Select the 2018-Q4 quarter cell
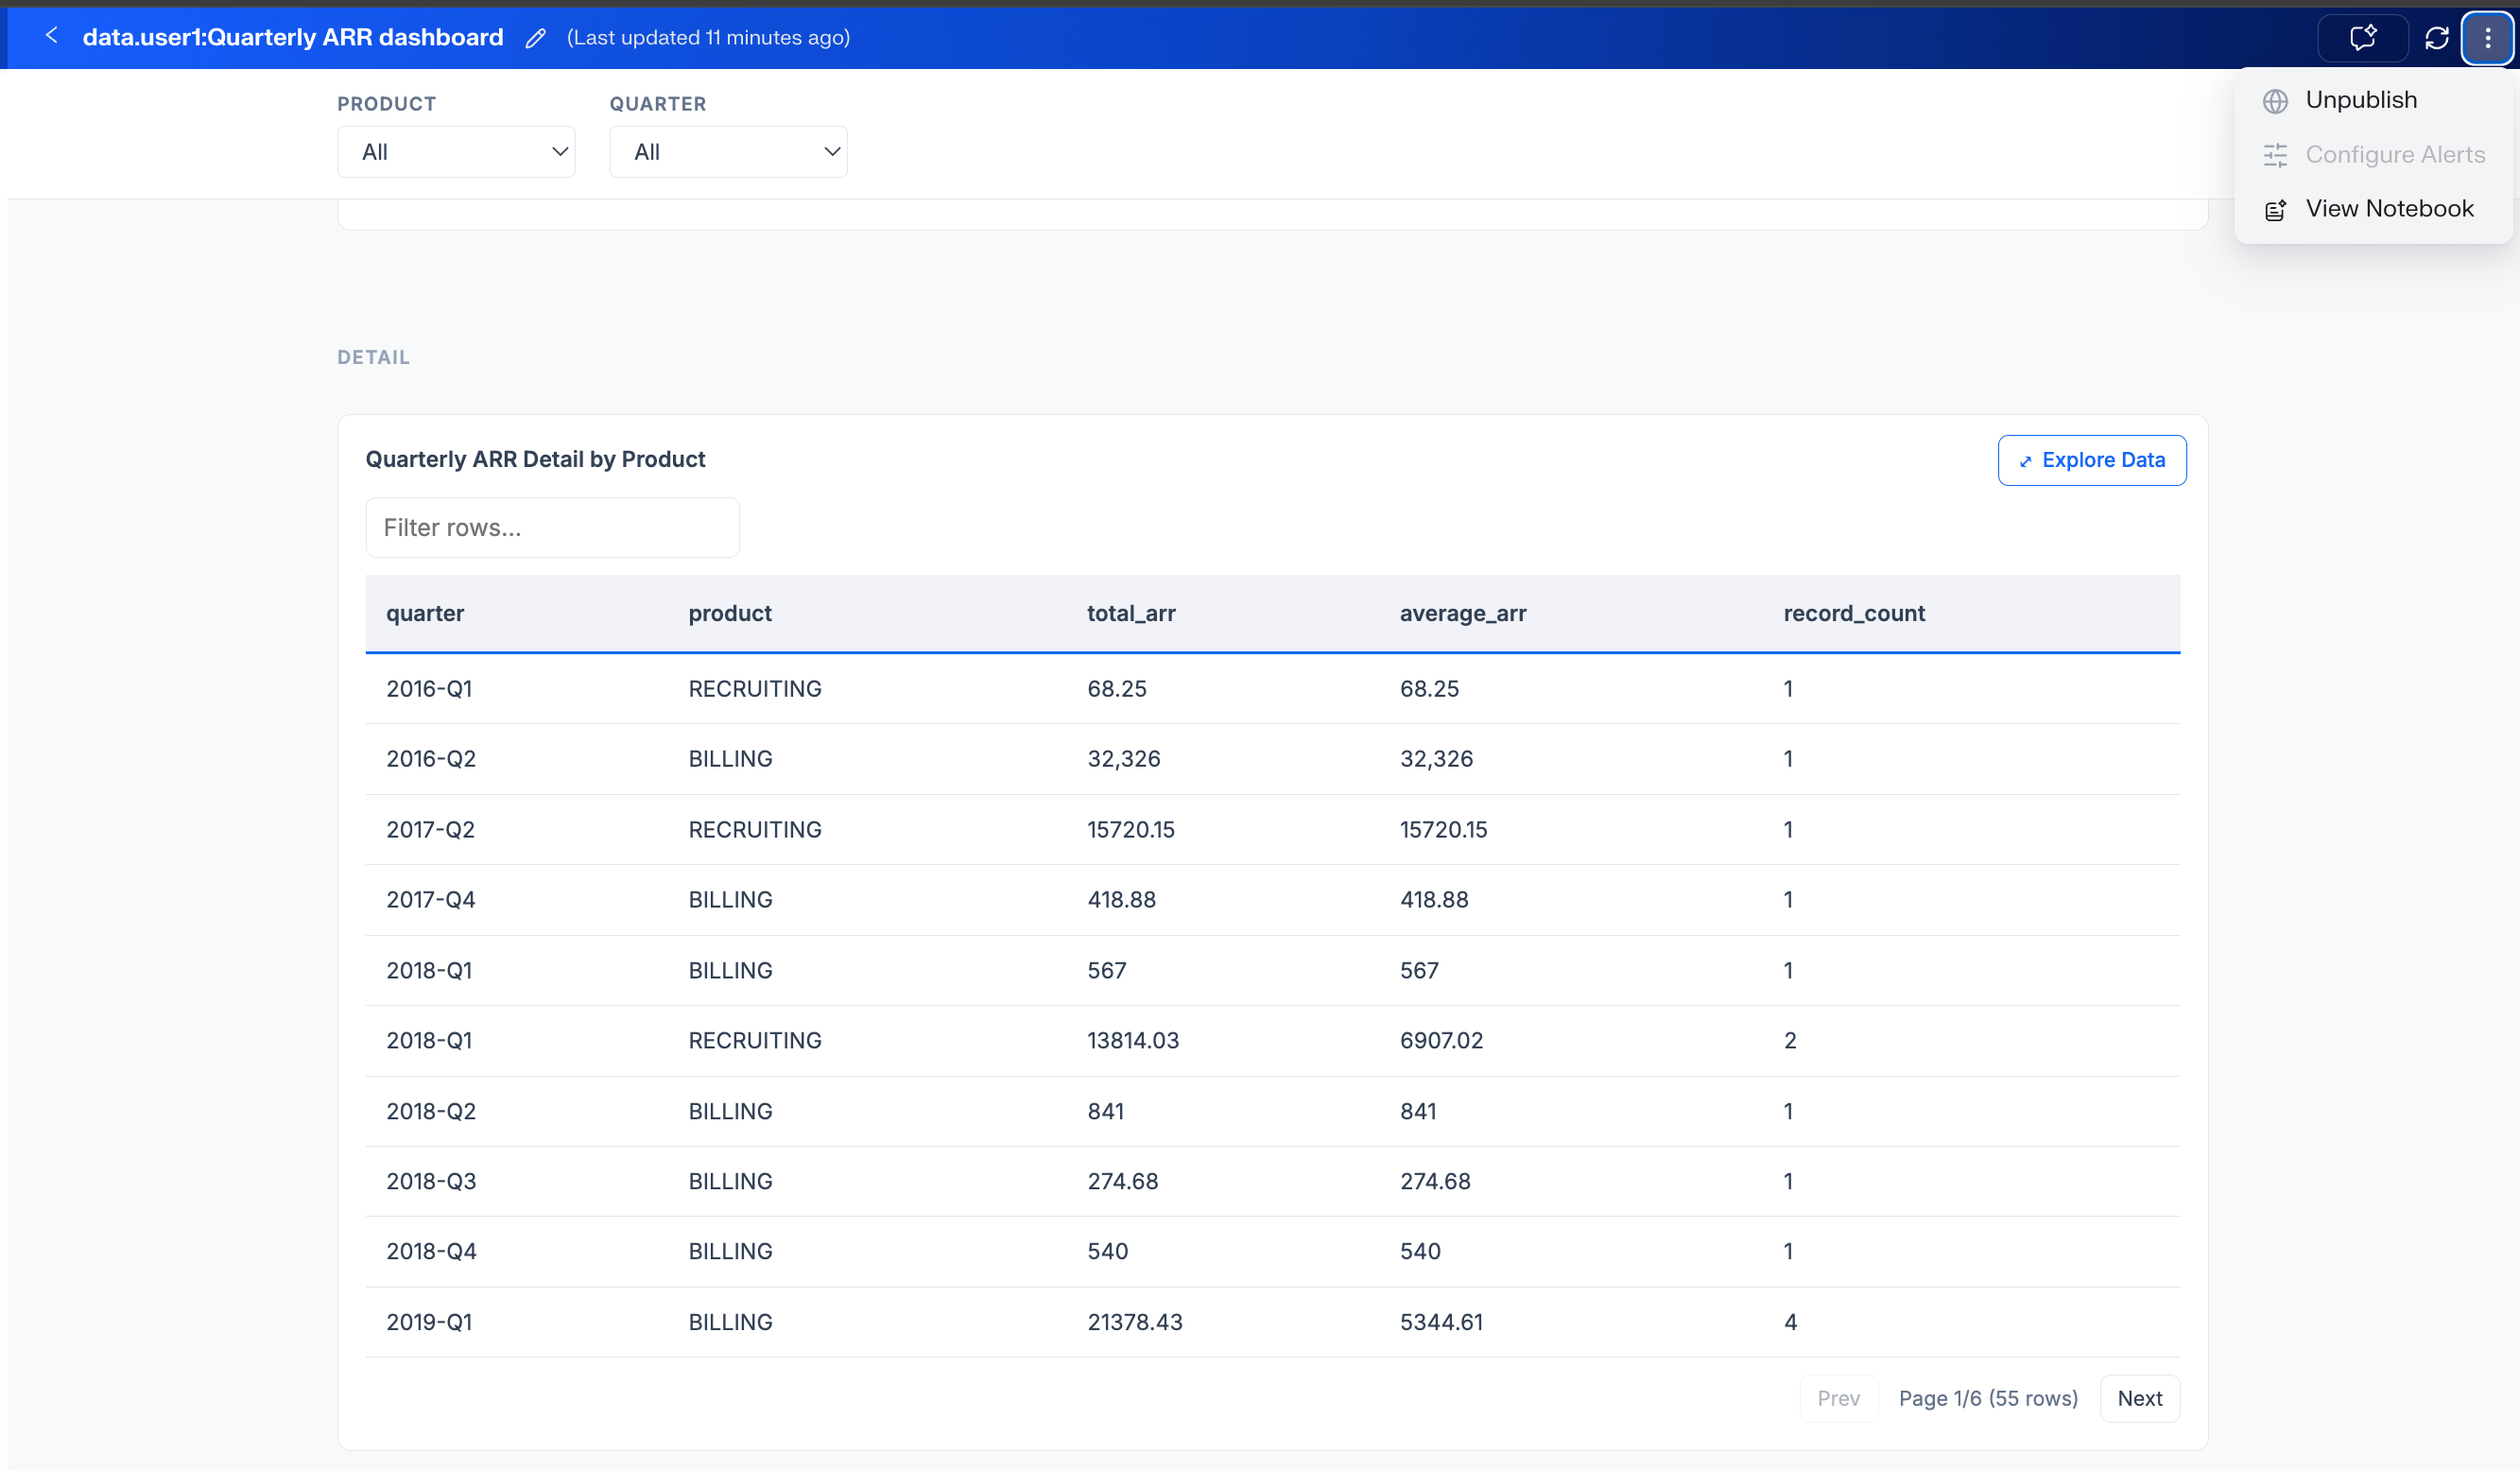 [x=431, y=1251]
